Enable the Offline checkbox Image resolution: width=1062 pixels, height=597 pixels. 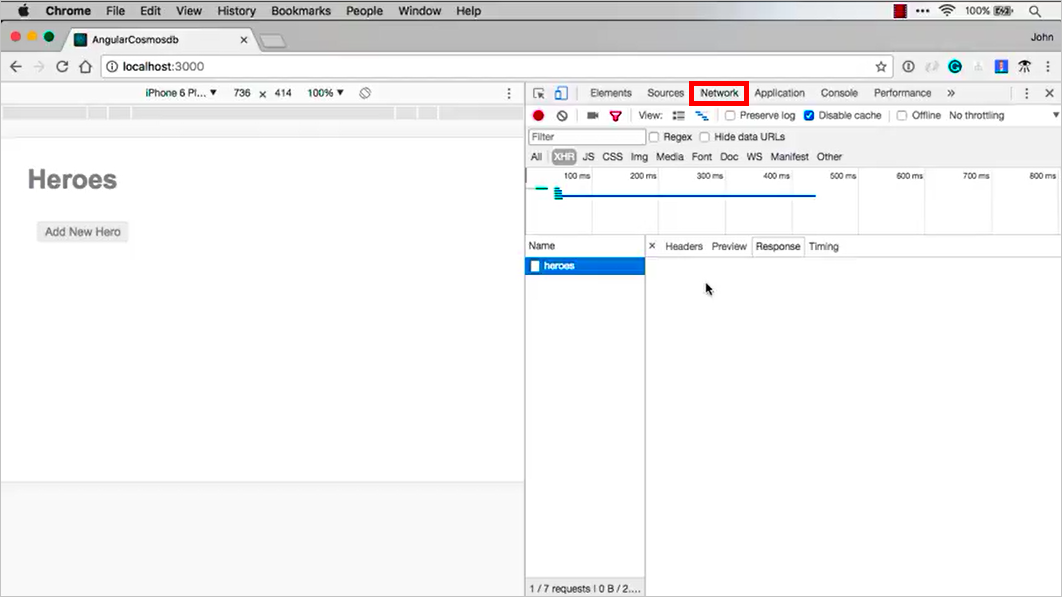(x=902, y=115)
